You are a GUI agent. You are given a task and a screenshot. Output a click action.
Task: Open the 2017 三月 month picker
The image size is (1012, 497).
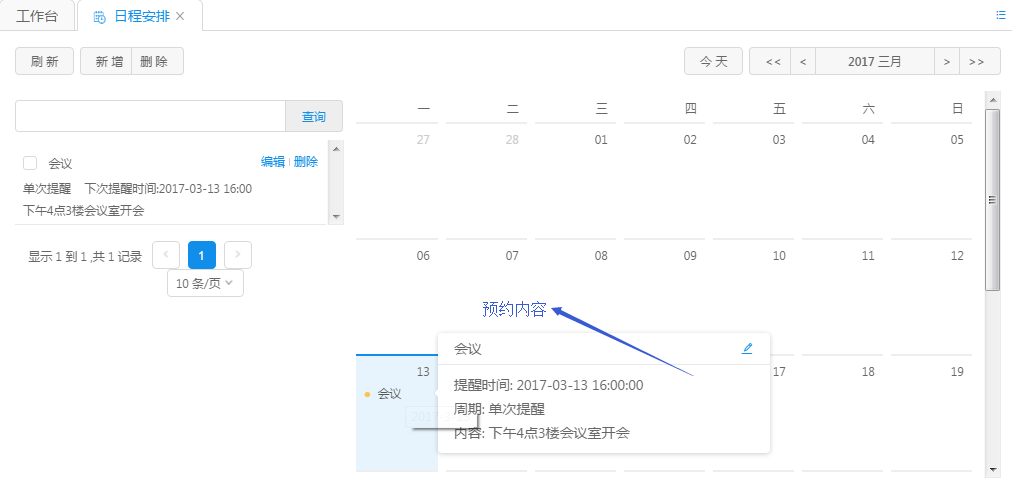click(875, 62)
